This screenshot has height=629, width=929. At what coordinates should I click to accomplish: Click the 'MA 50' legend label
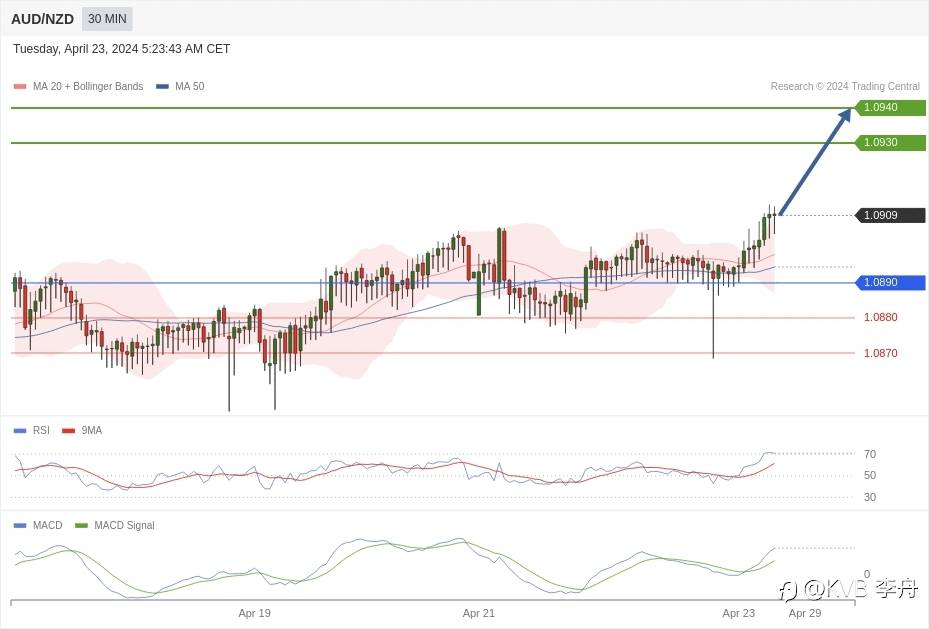[x=190, y=86]
